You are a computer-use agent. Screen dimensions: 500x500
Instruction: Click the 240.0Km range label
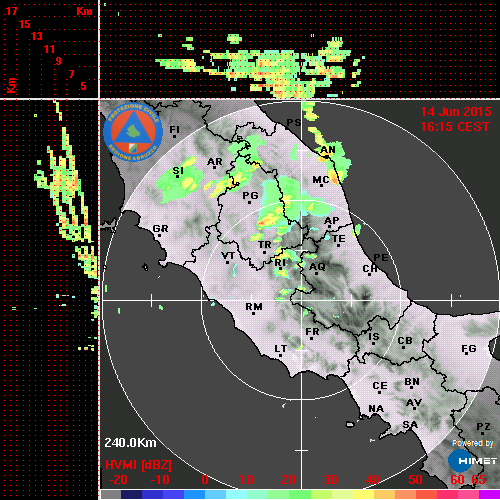(130, 443)
